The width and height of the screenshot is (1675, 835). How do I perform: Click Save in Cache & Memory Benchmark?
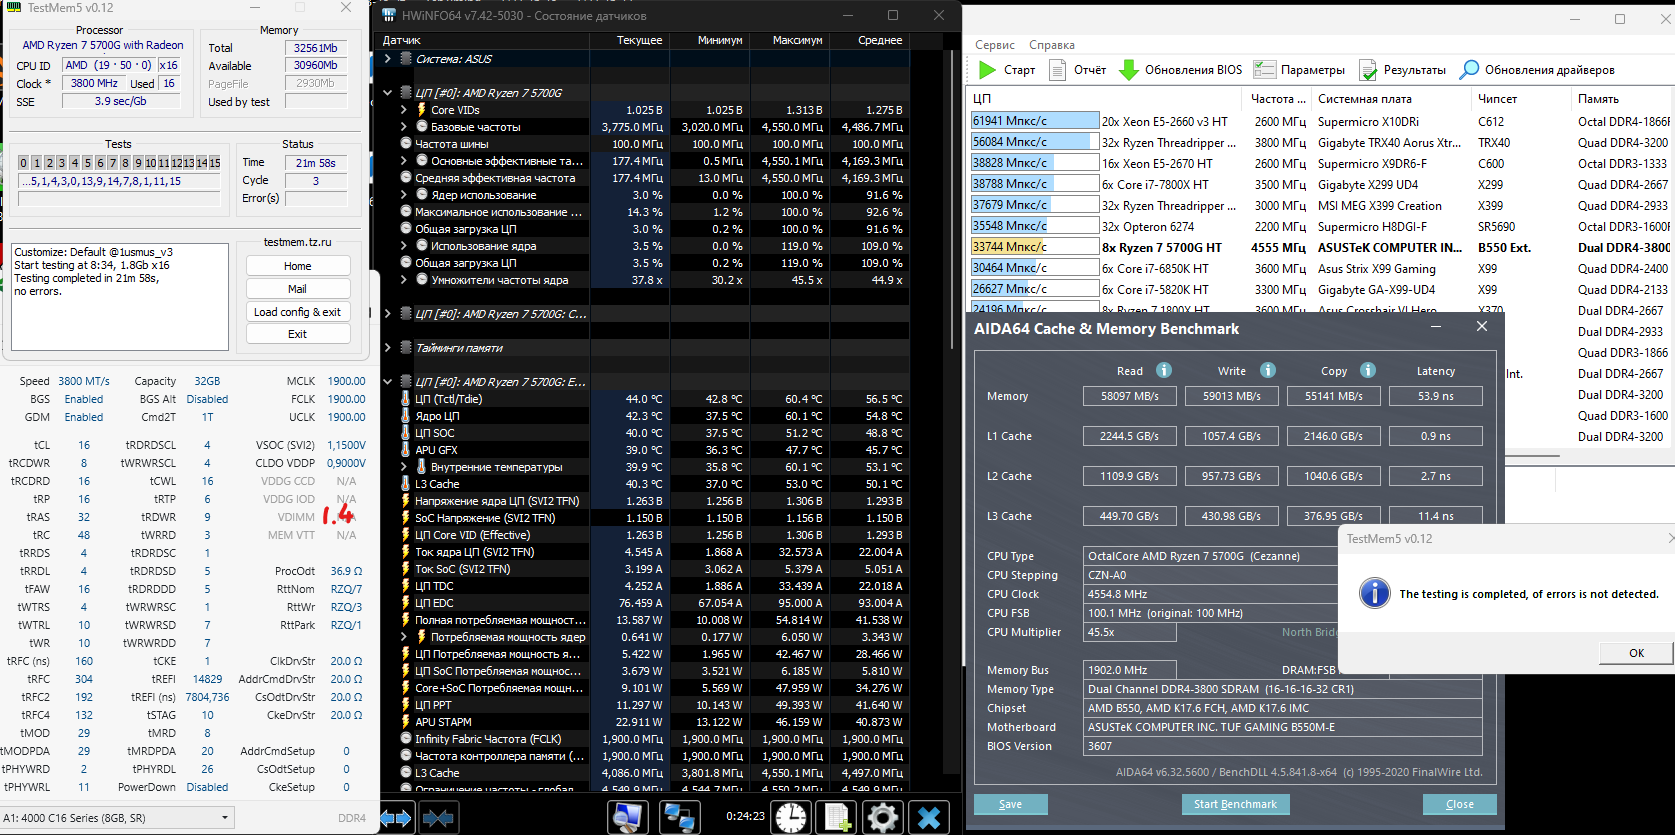[1011, 804]
